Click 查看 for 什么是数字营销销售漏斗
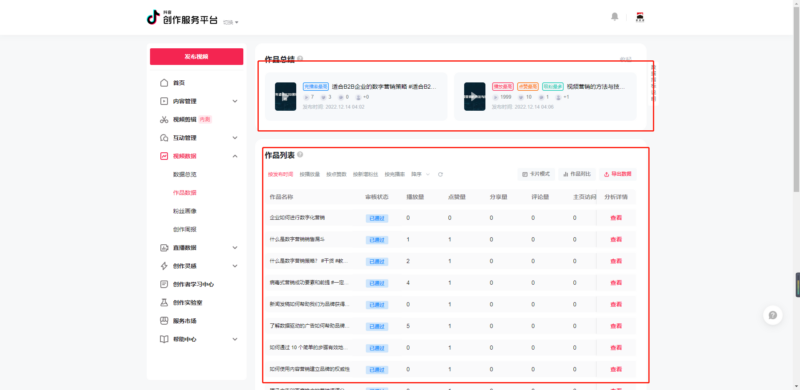The height and width of the screenshot is (390, 800). 616,239
